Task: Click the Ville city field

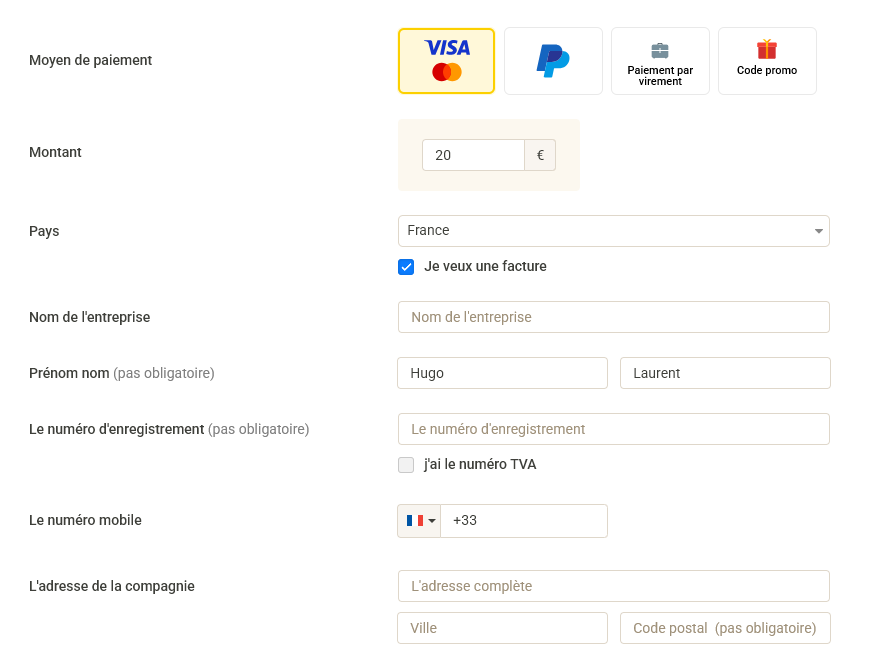Action: pyautogui.click(x=502, y=628)
